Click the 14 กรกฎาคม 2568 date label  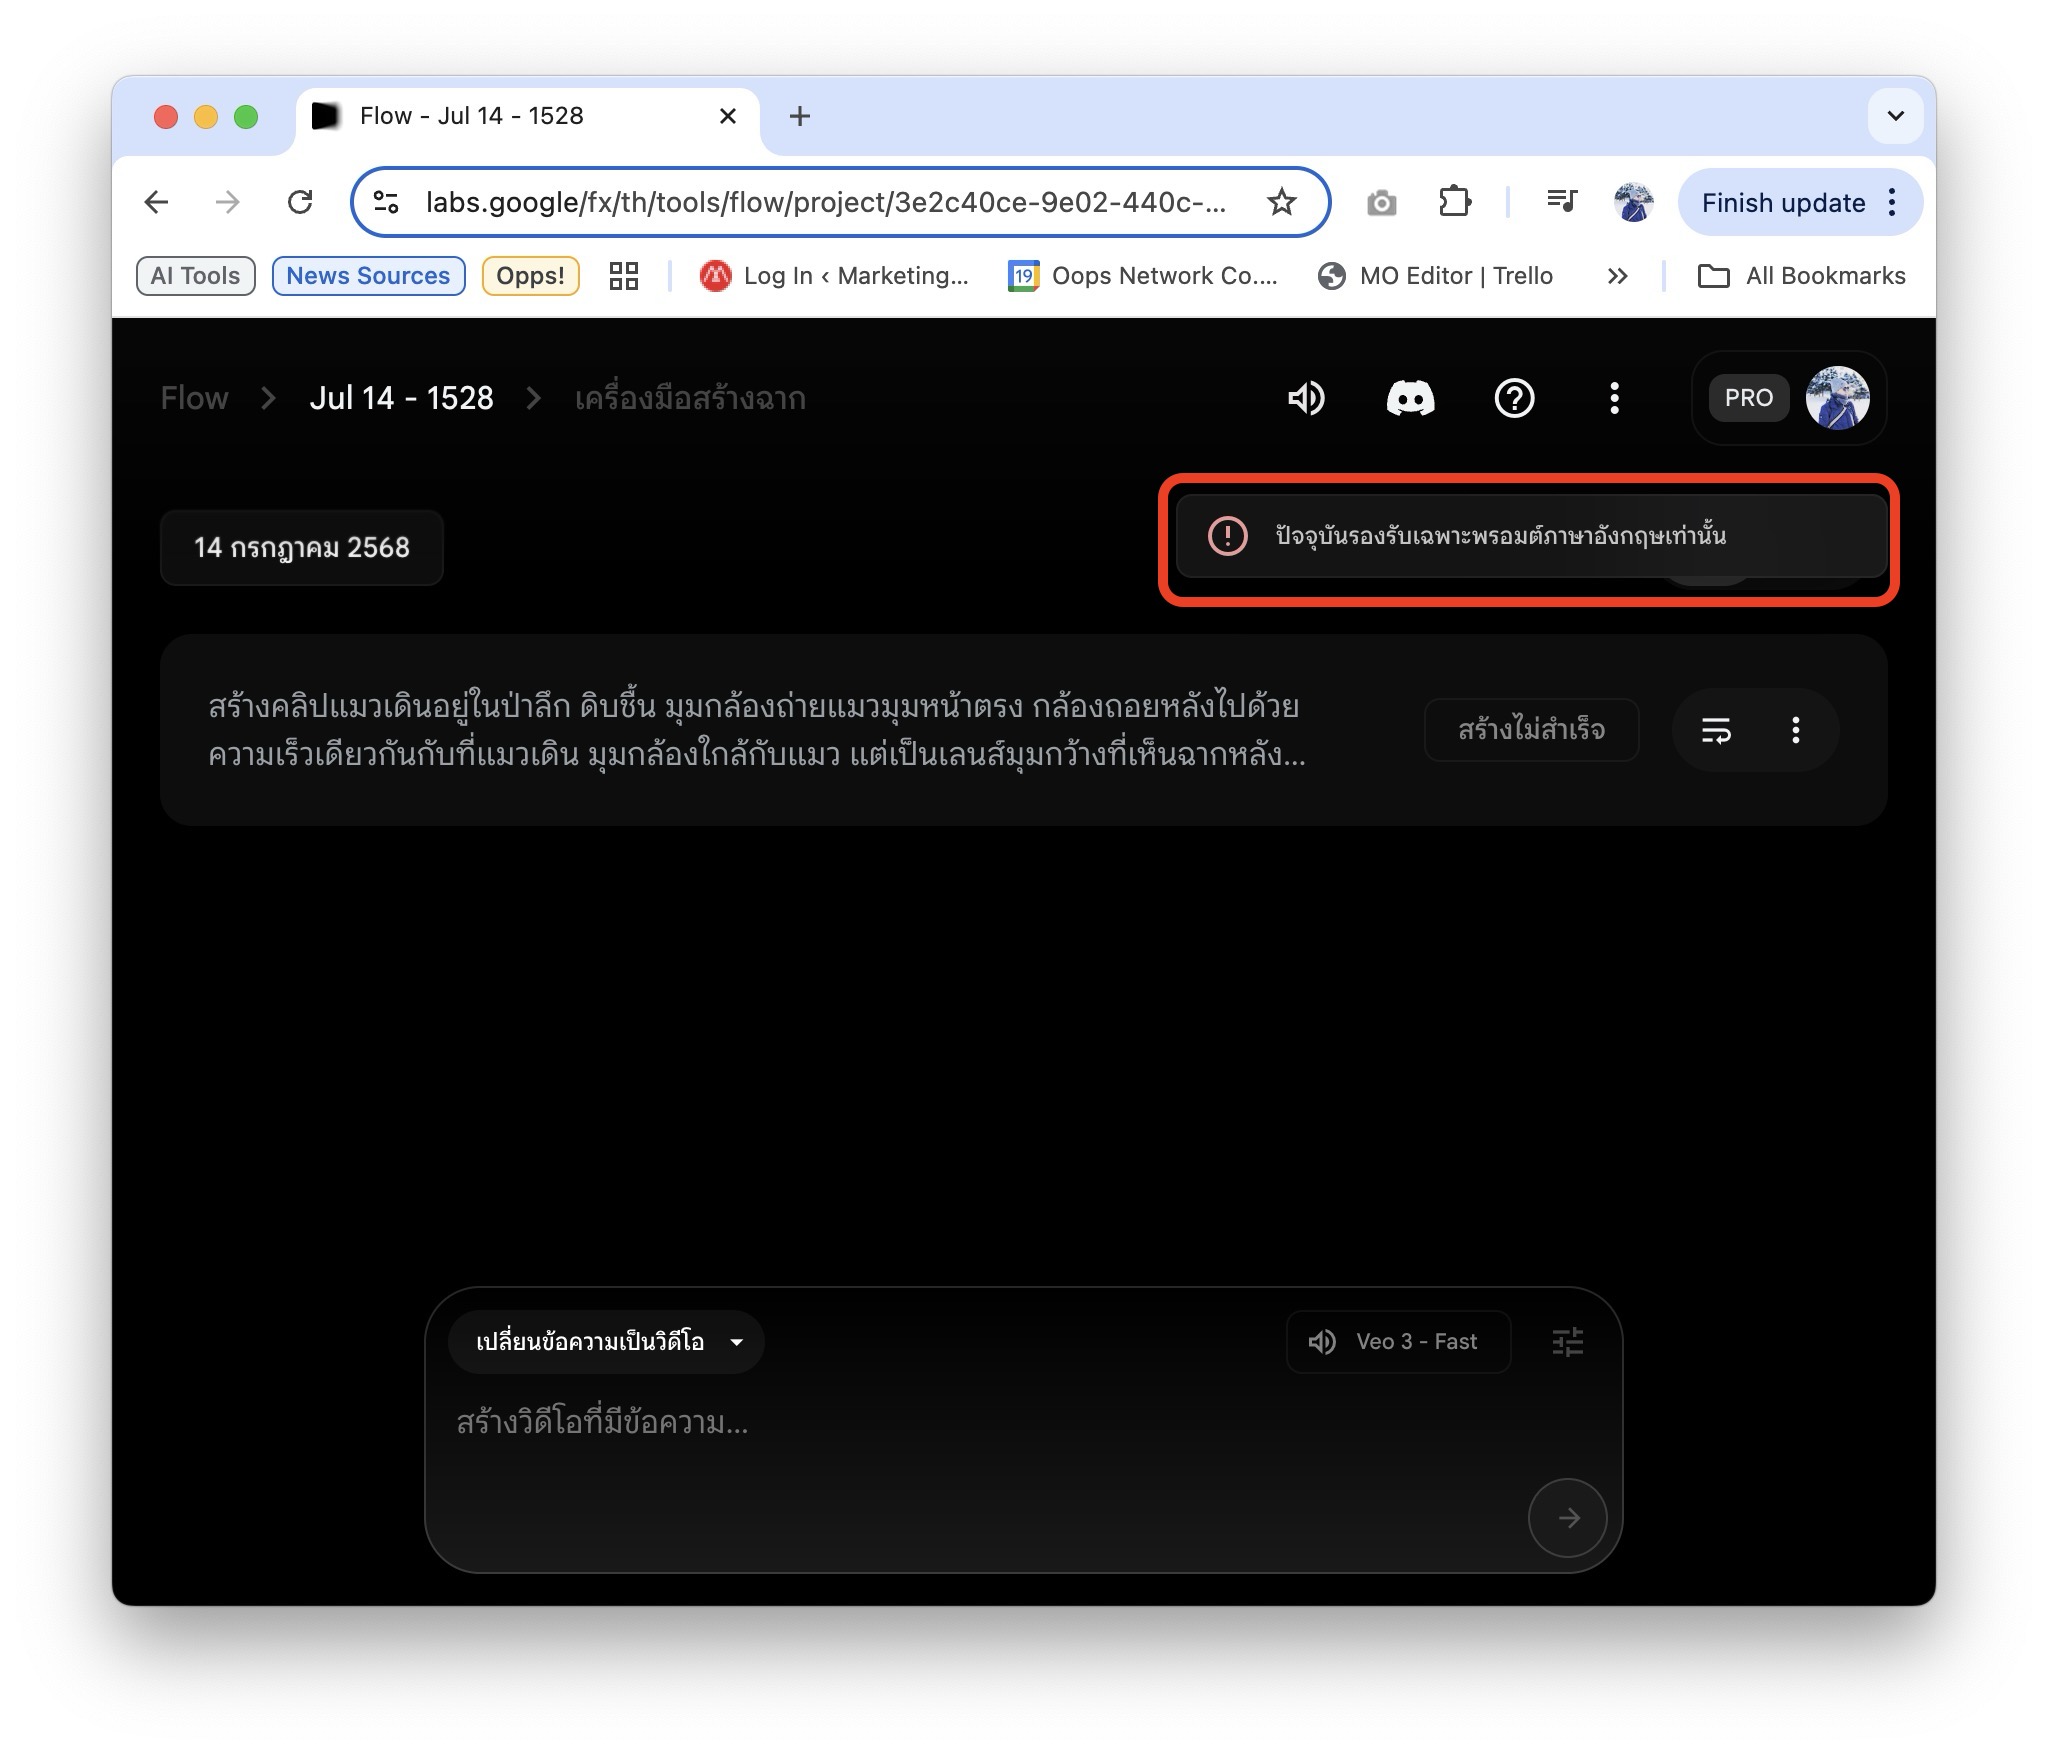tap(301, 548)
